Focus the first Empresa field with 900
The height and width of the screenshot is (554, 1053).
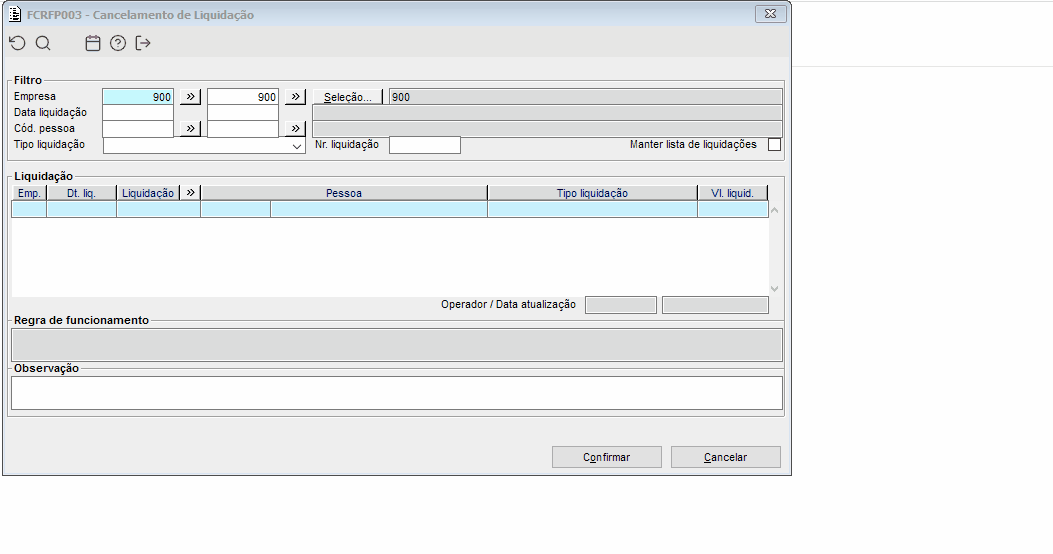click(x=138, y=97)
